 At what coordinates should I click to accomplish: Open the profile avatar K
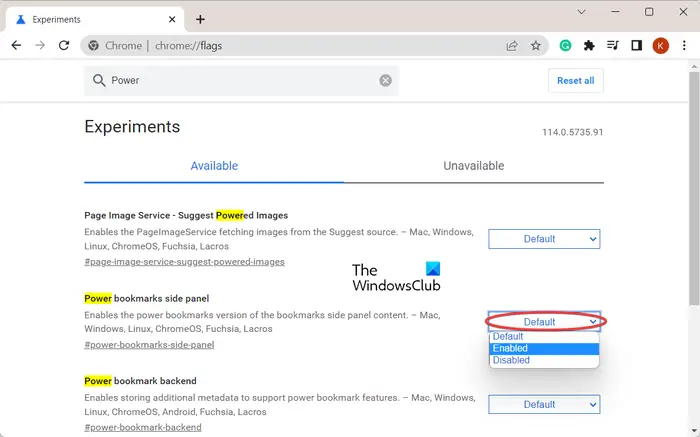[x=660, y=46]
